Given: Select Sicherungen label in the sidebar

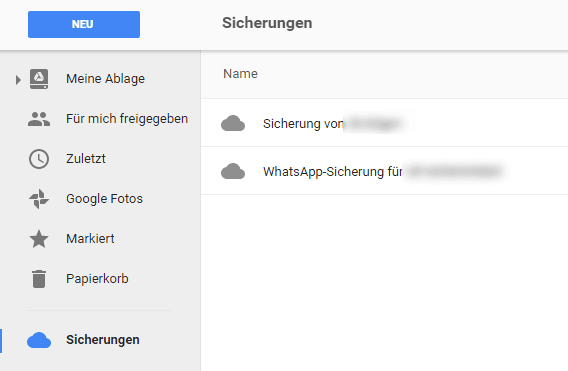Looking at the screenshot, I should [x=103, y=339].
